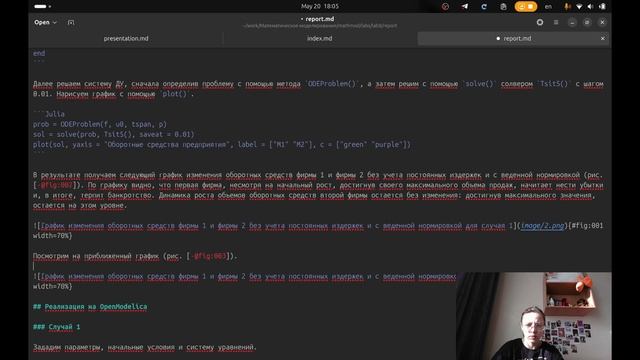Screen dimensions: 640x360
Task: Click the image/2.png link in editor
Action: click(542, 226)
